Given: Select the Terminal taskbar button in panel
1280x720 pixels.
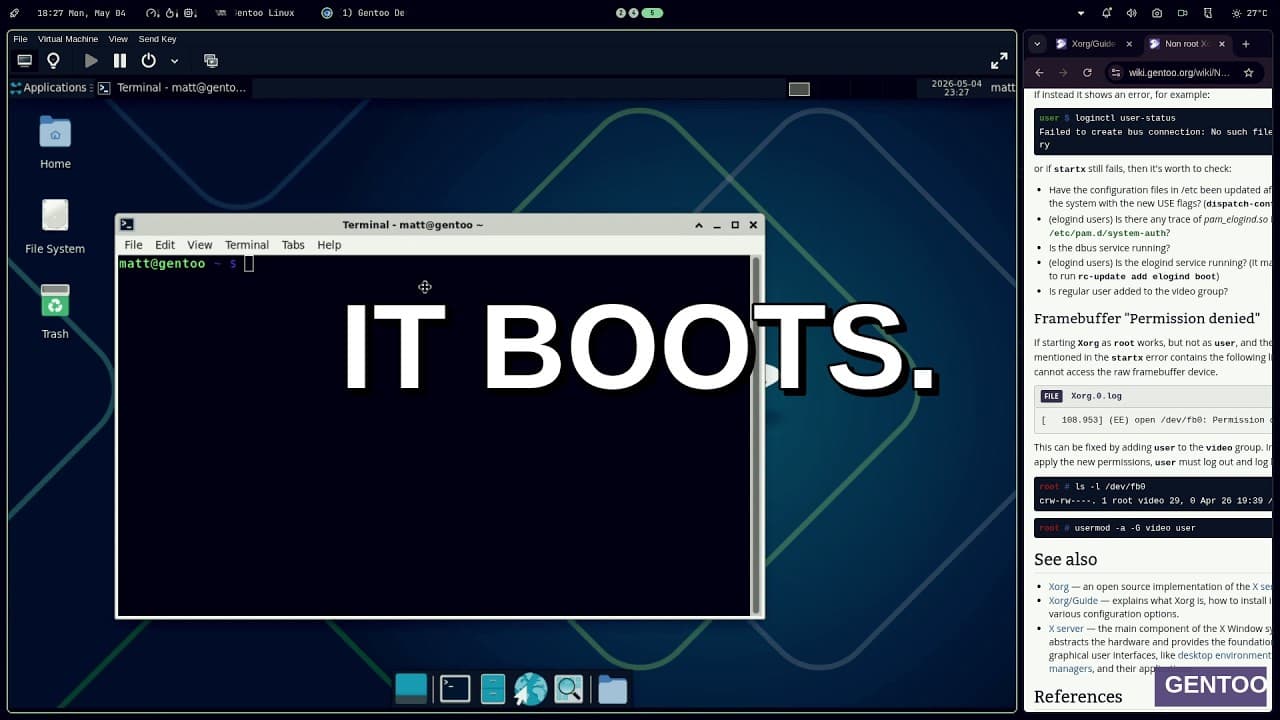Looking at the screenshot, I should click(x=172, y=88).
